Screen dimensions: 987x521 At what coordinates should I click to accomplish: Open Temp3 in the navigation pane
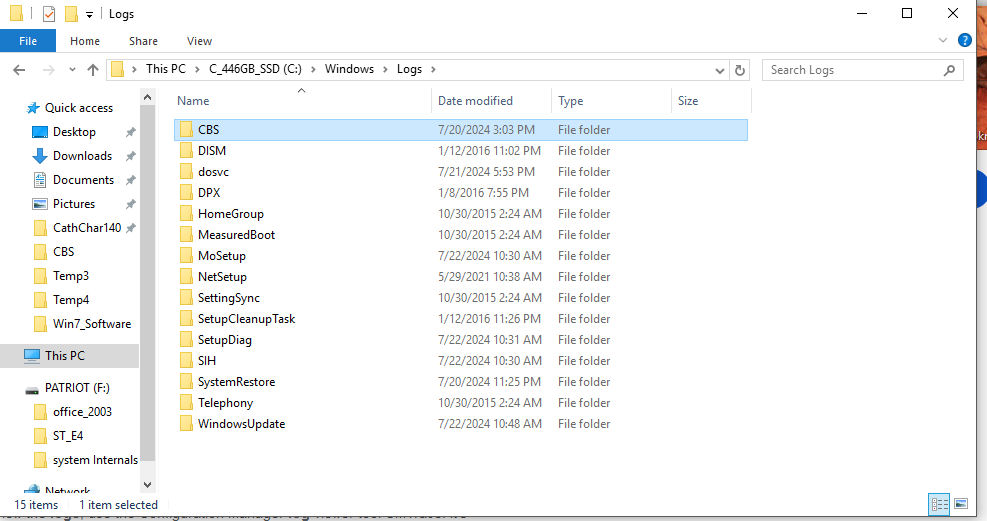coord(70,276)
